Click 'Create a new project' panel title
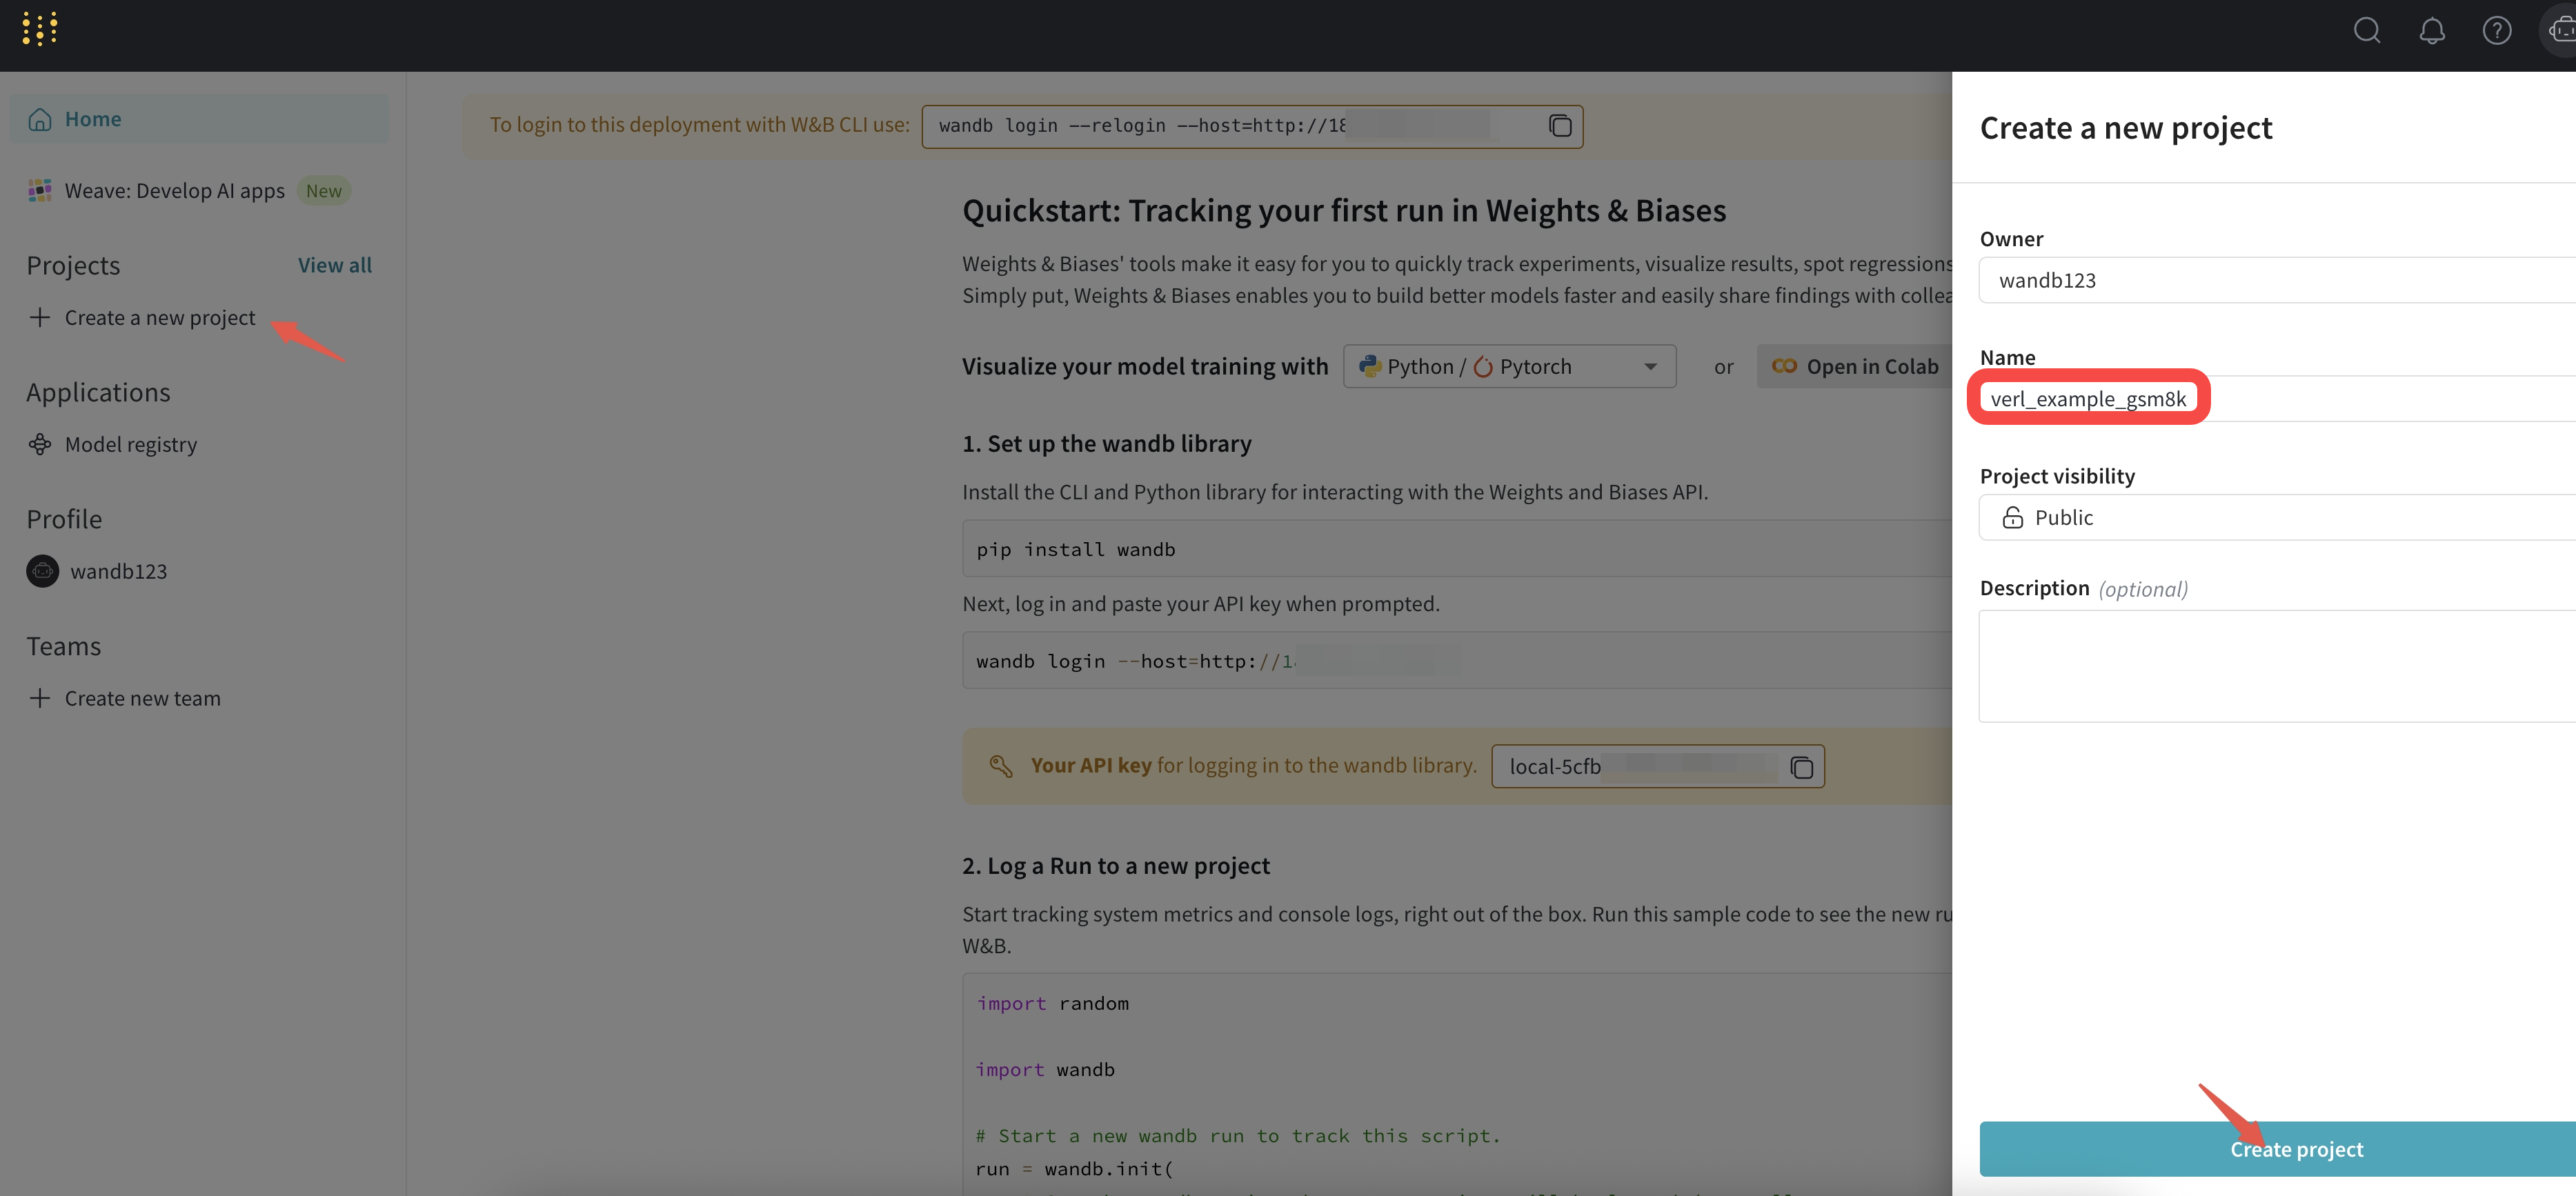 coord(2126,128)
